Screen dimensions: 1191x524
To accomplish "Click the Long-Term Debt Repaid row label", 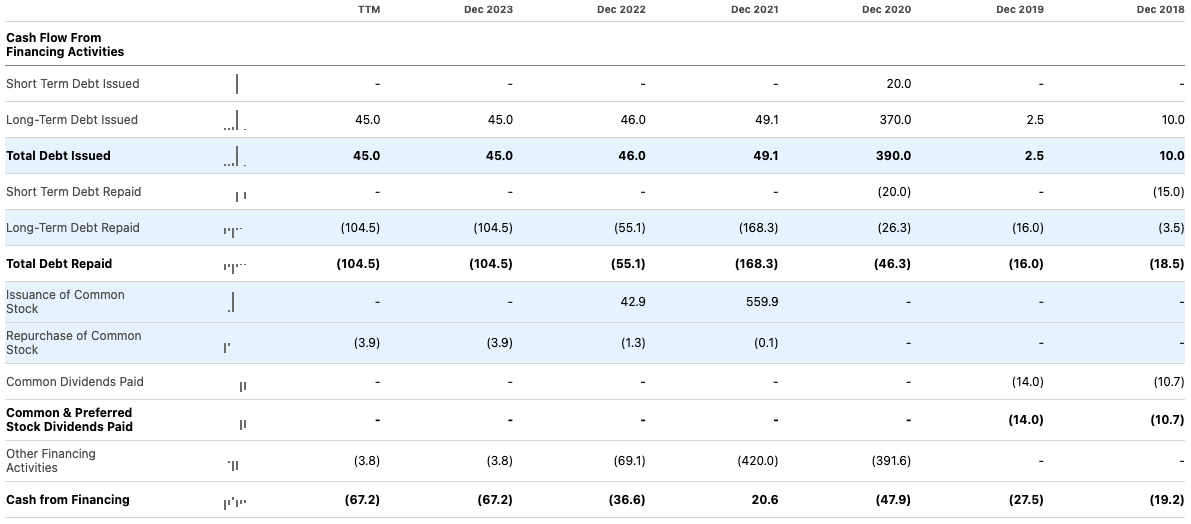I will (73, 228).
